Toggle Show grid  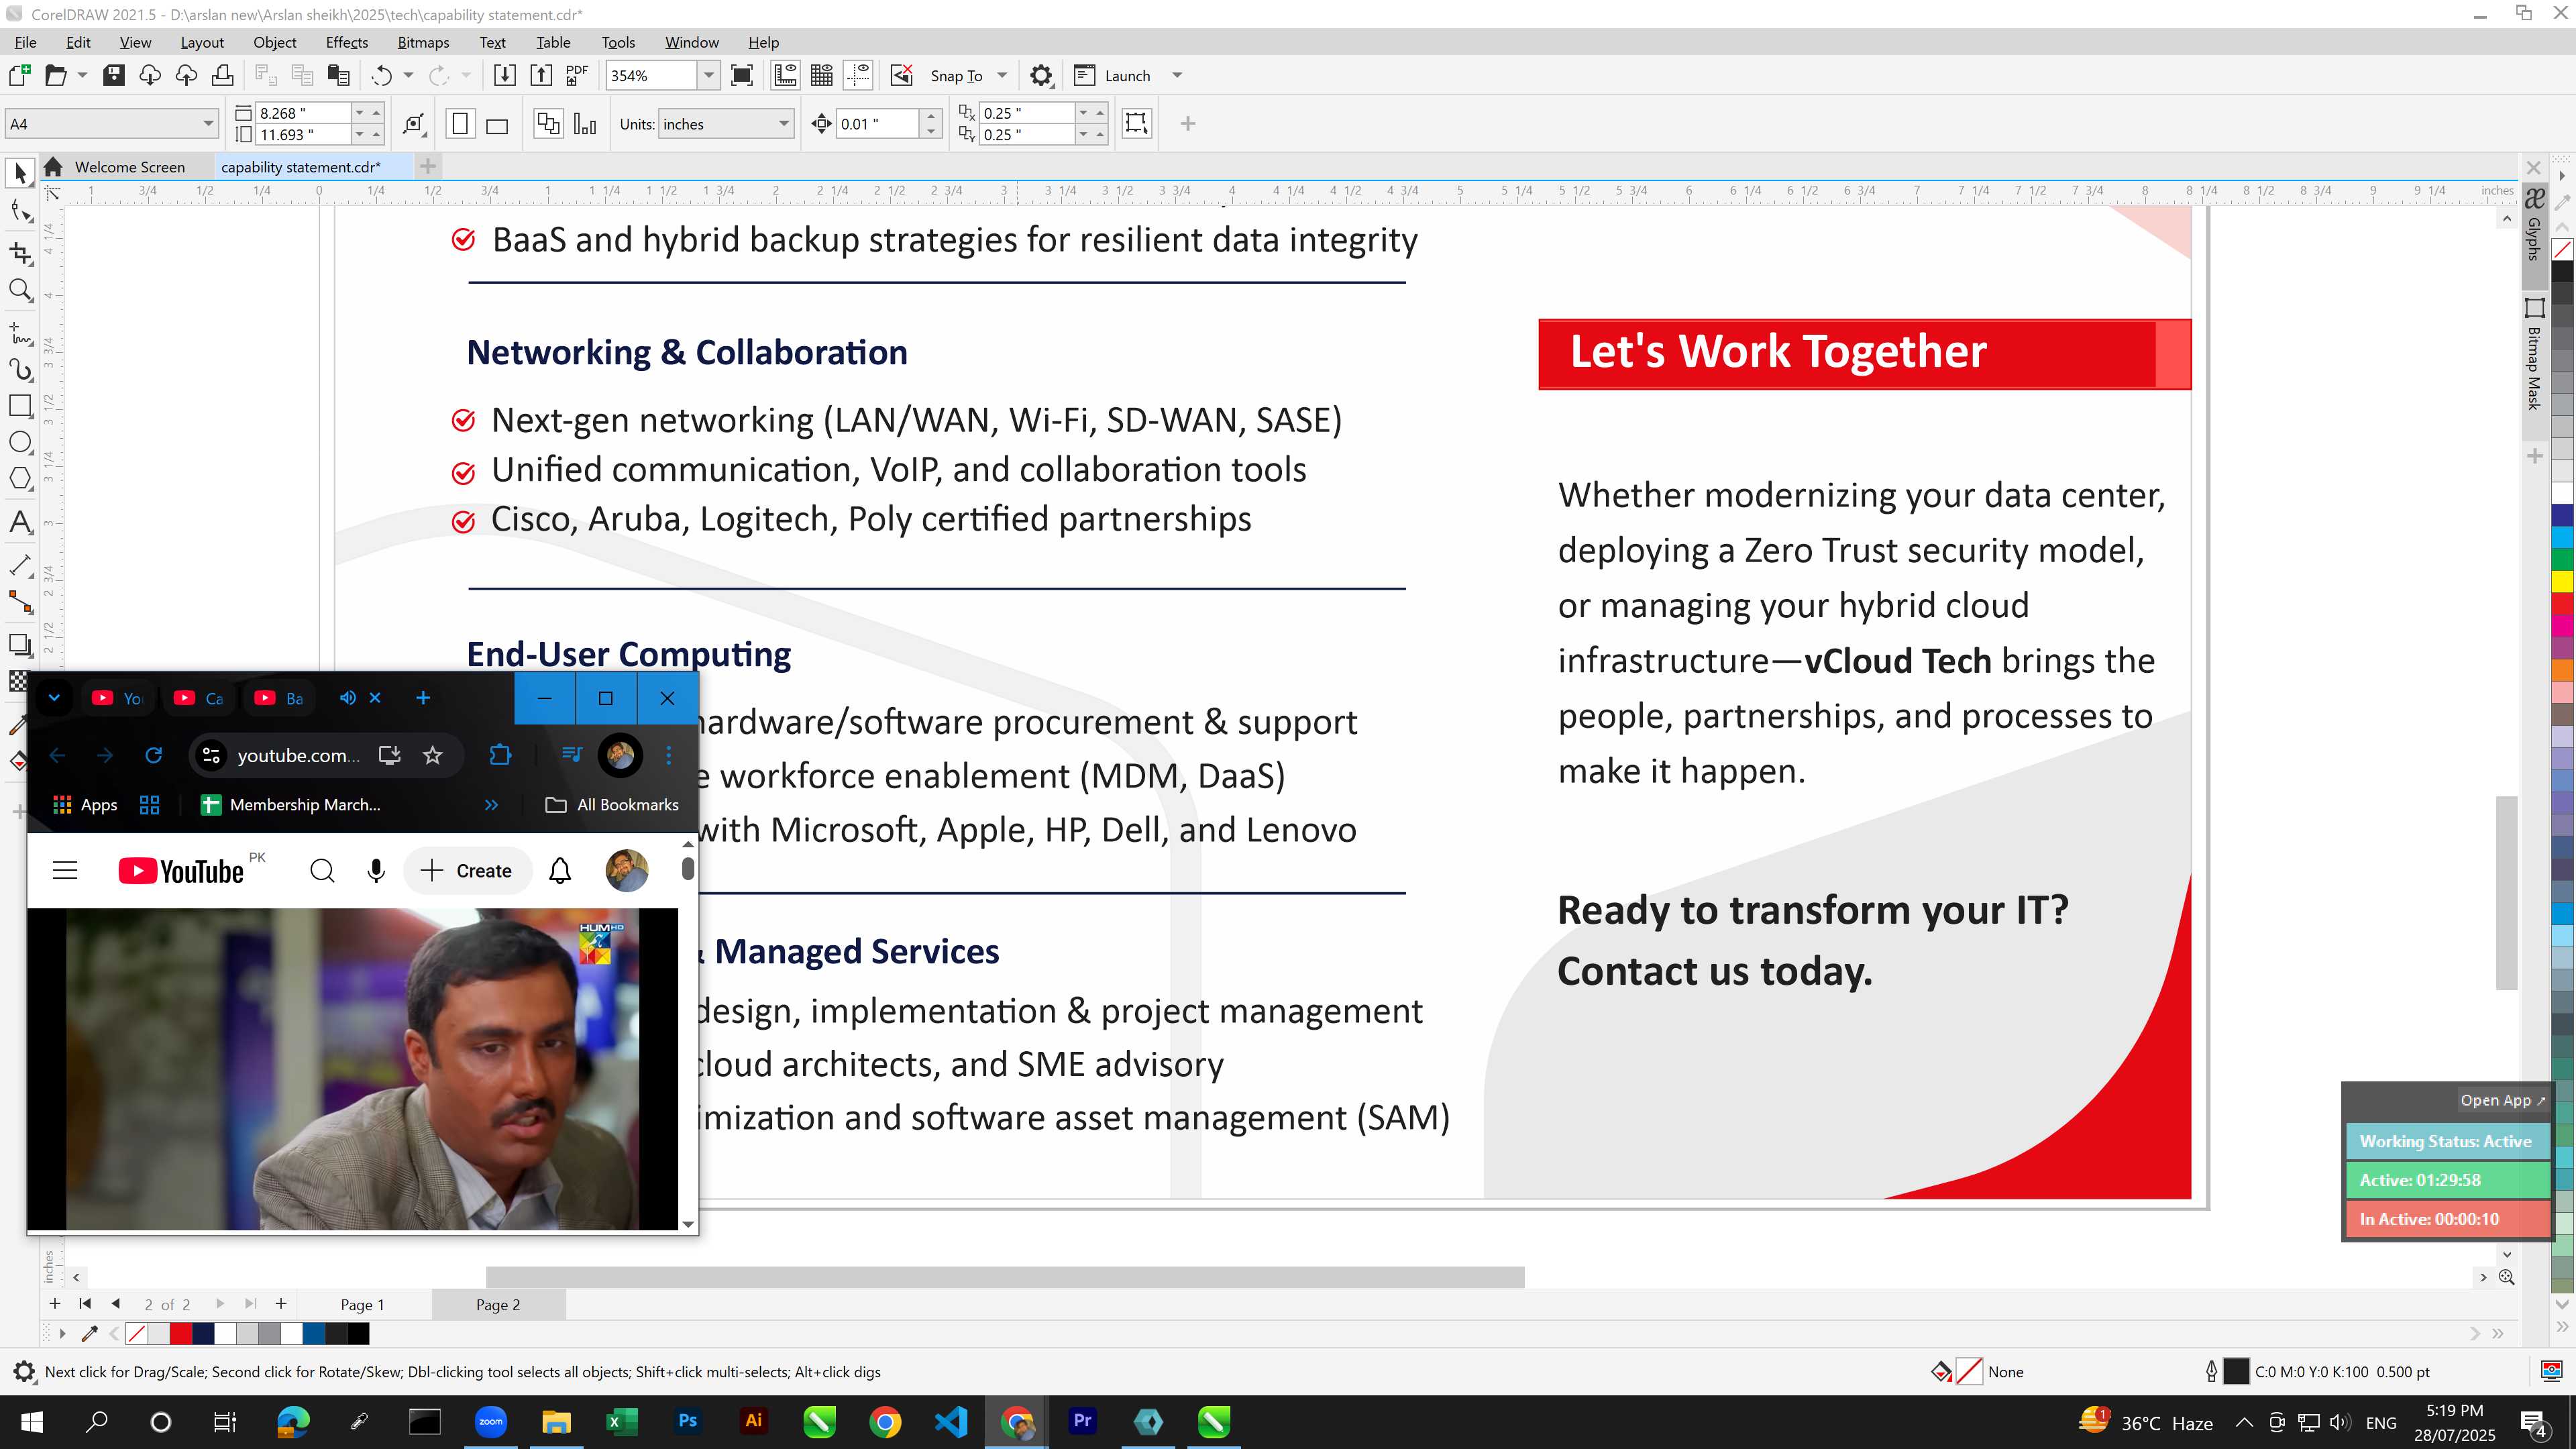pyautogui.click(x=822, y=75)
